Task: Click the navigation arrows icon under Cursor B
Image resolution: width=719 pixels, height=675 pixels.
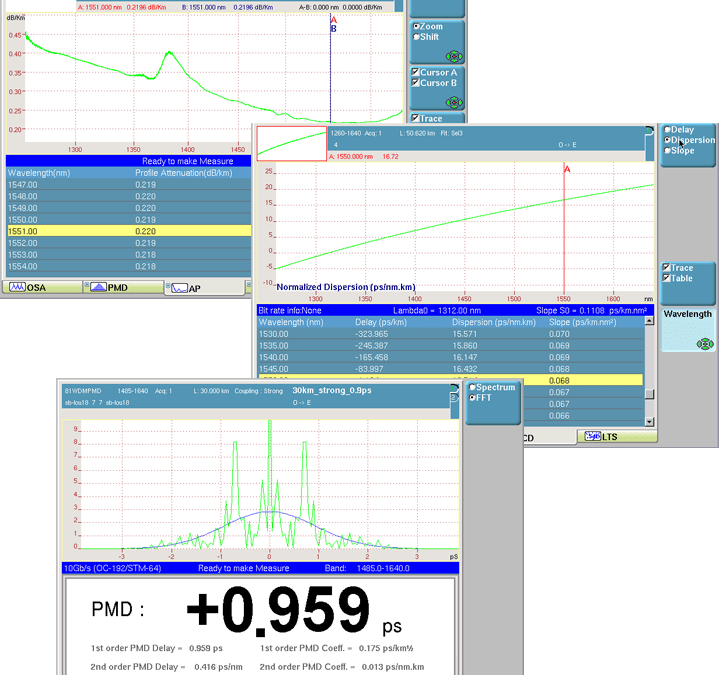Action: (x=454, y=101)
